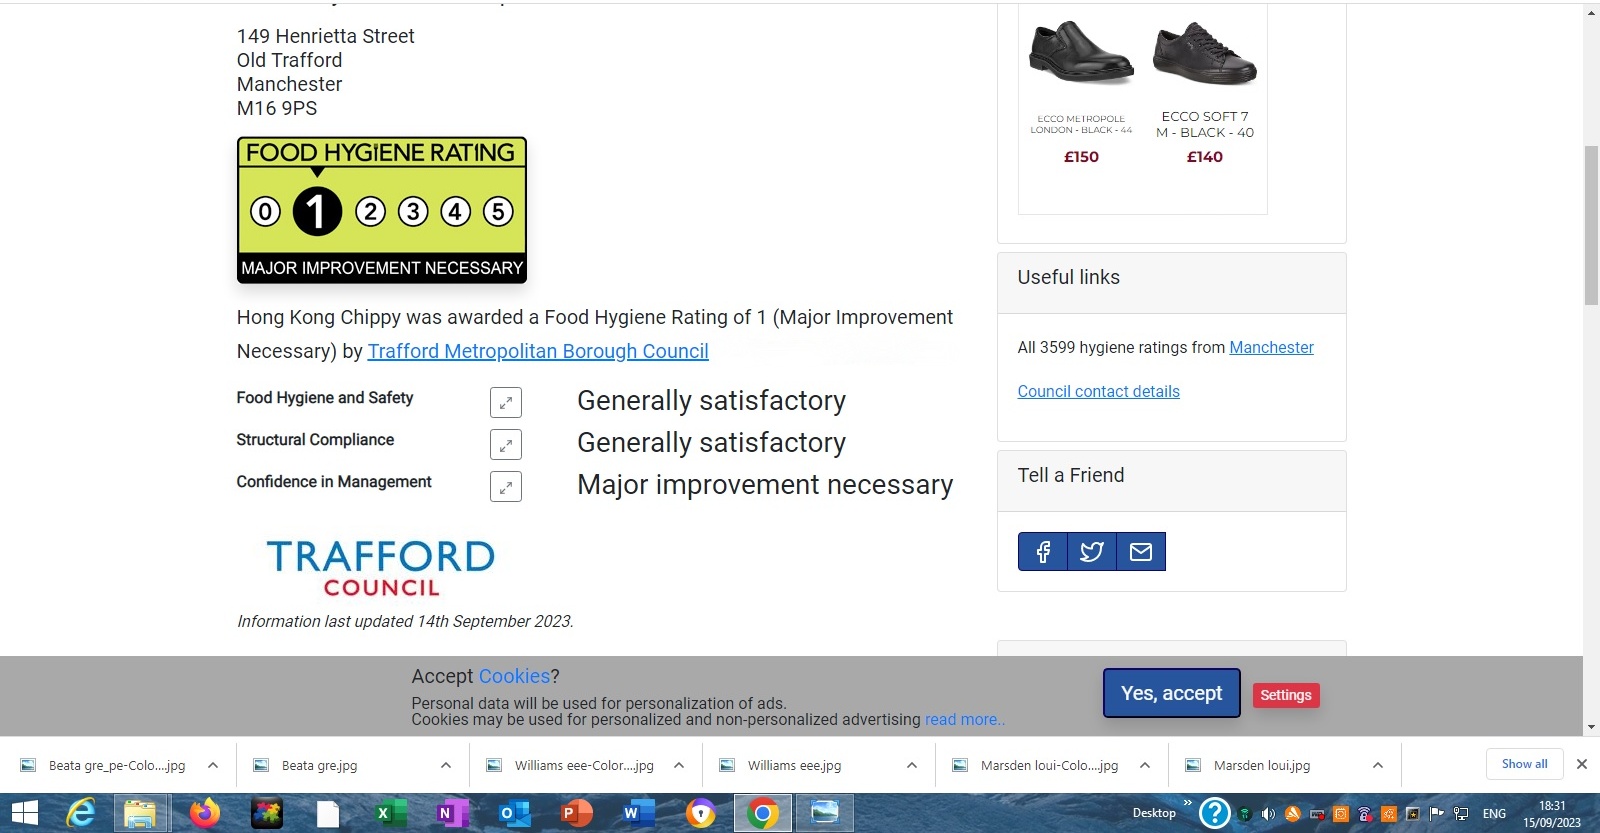Screen dimensions: 1600x833
Task: Launch Outlook from taskbar
Action: 515,813
